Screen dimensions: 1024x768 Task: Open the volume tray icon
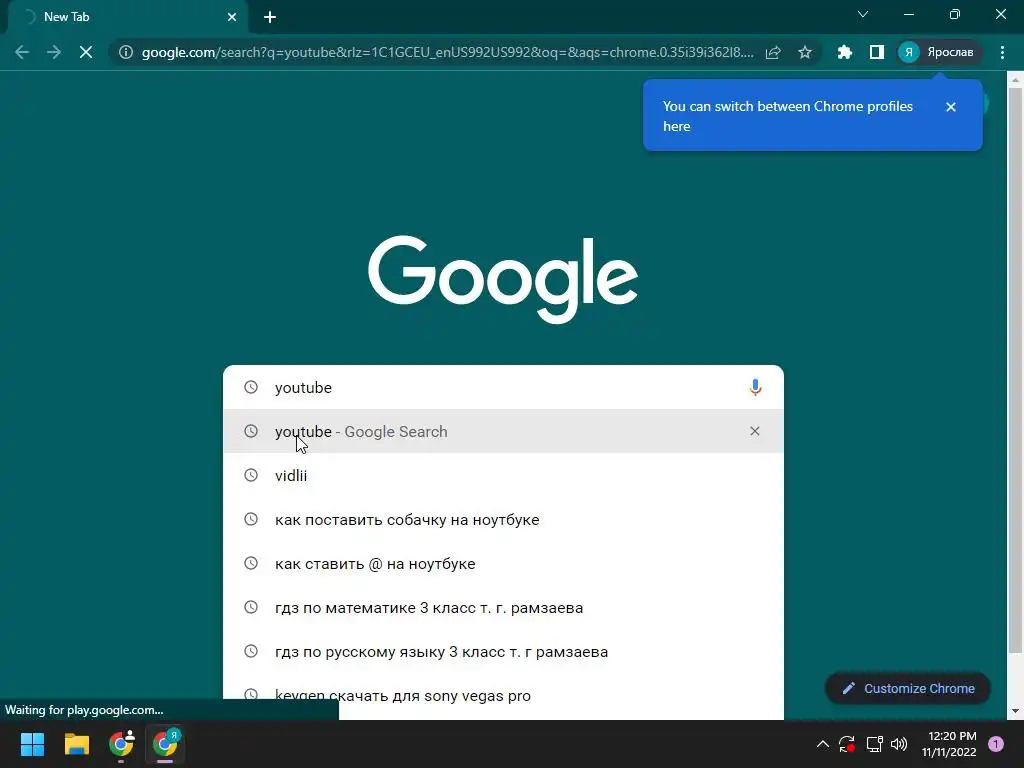pyautogui.click(x=899, y=744)
